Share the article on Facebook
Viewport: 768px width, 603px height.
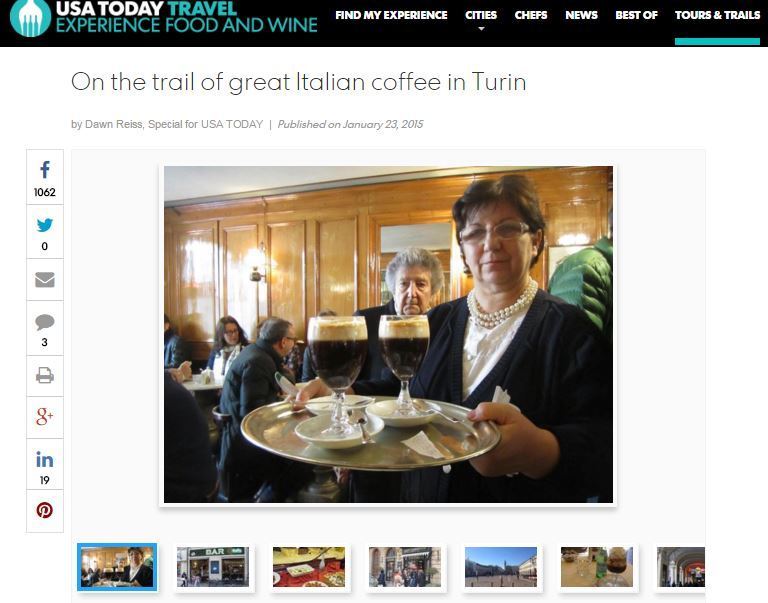(45, 170)
